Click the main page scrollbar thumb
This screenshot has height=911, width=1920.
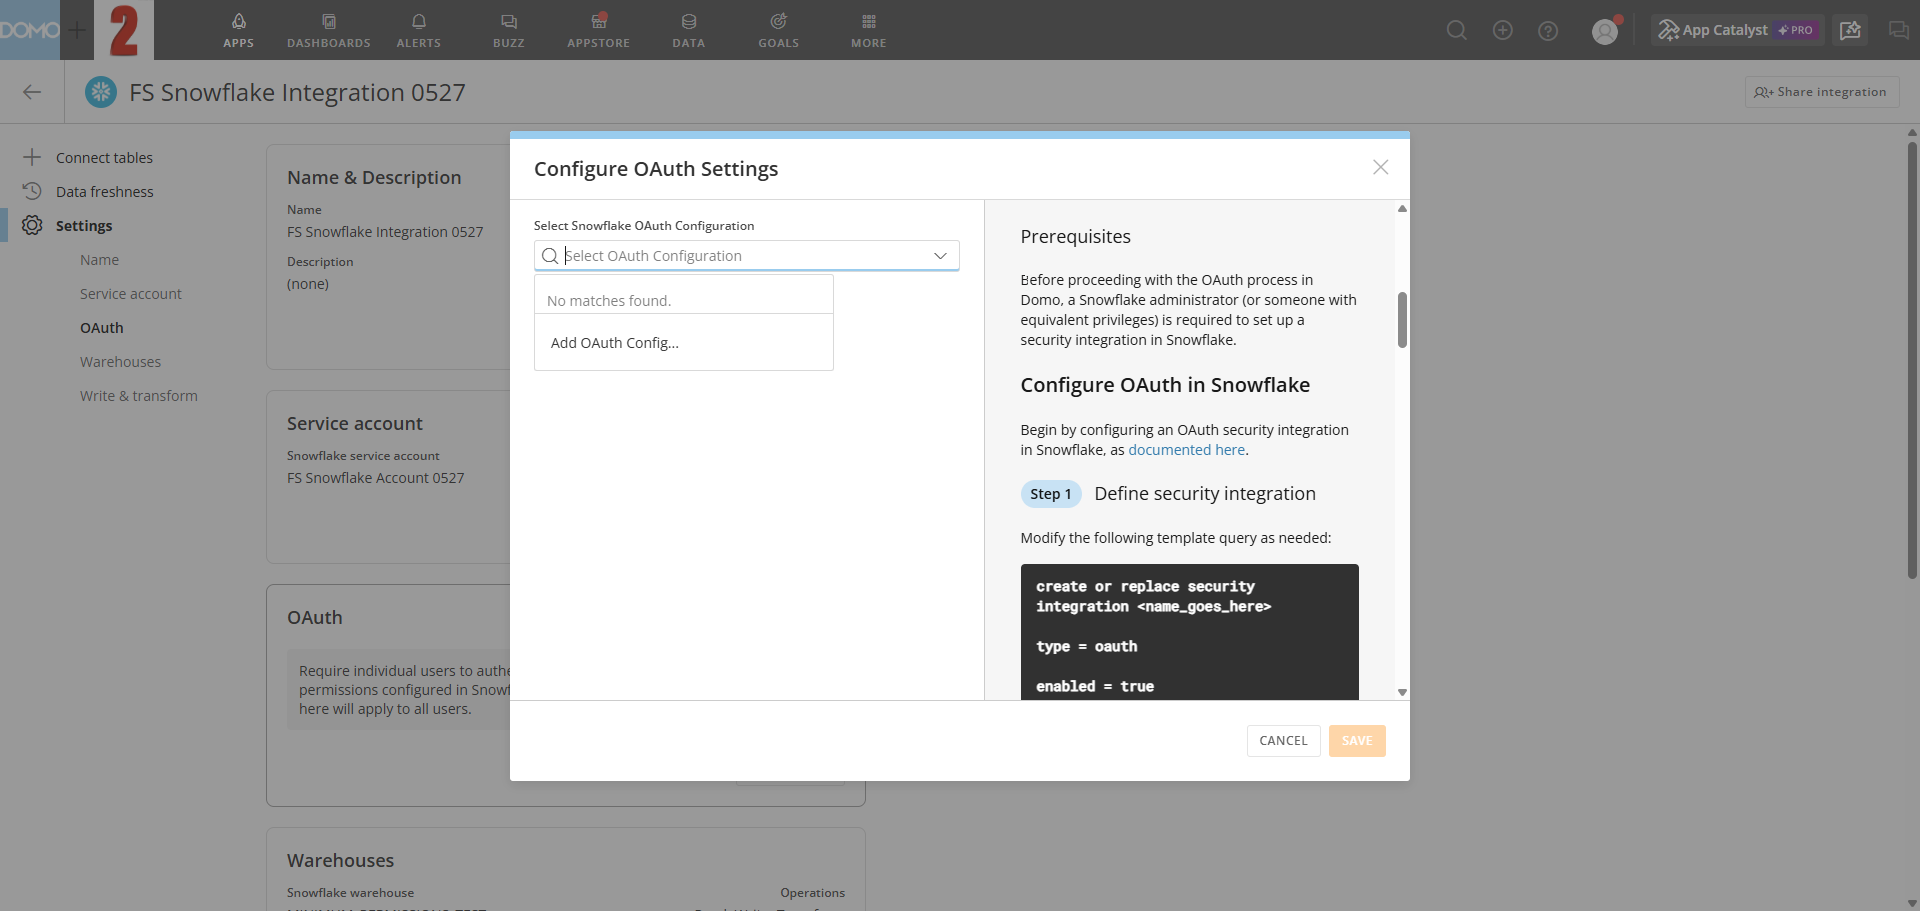point(1912,360)
